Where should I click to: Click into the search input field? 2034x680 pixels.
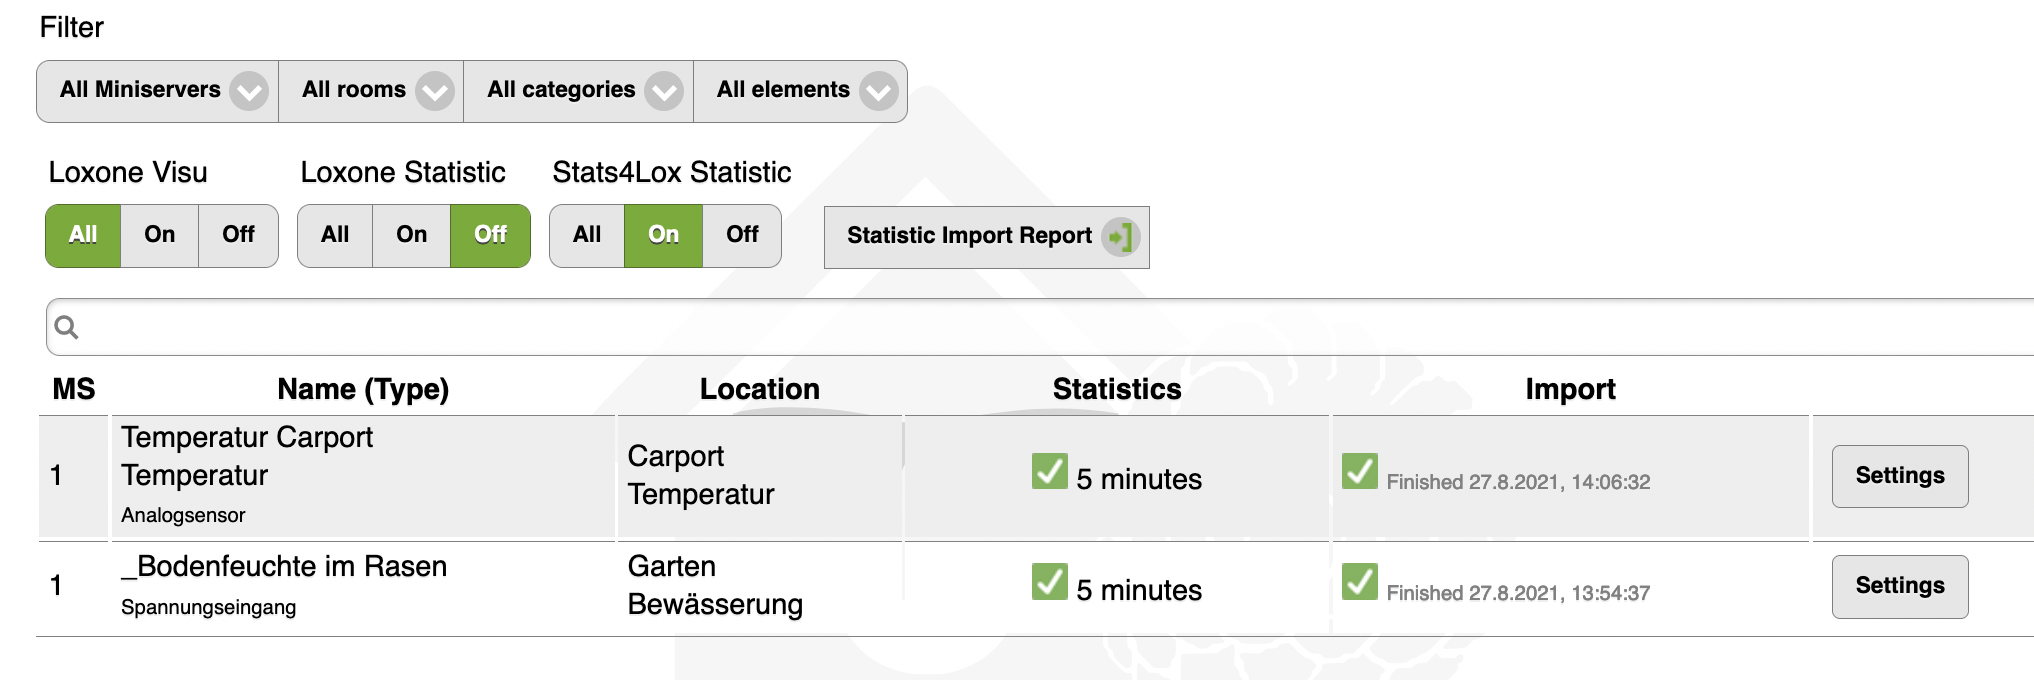tap(1000, 327)
